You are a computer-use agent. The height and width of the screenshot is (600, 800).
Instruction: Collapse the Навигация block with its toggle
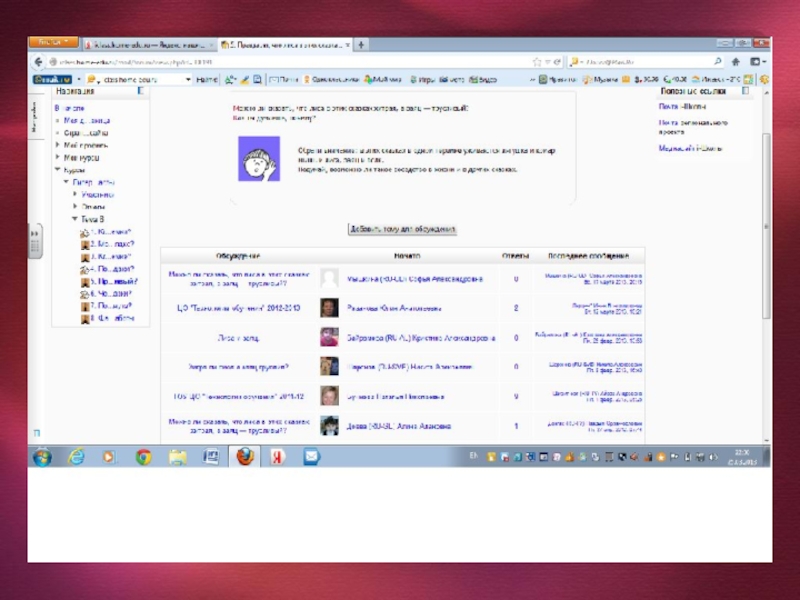pos(142,91)
